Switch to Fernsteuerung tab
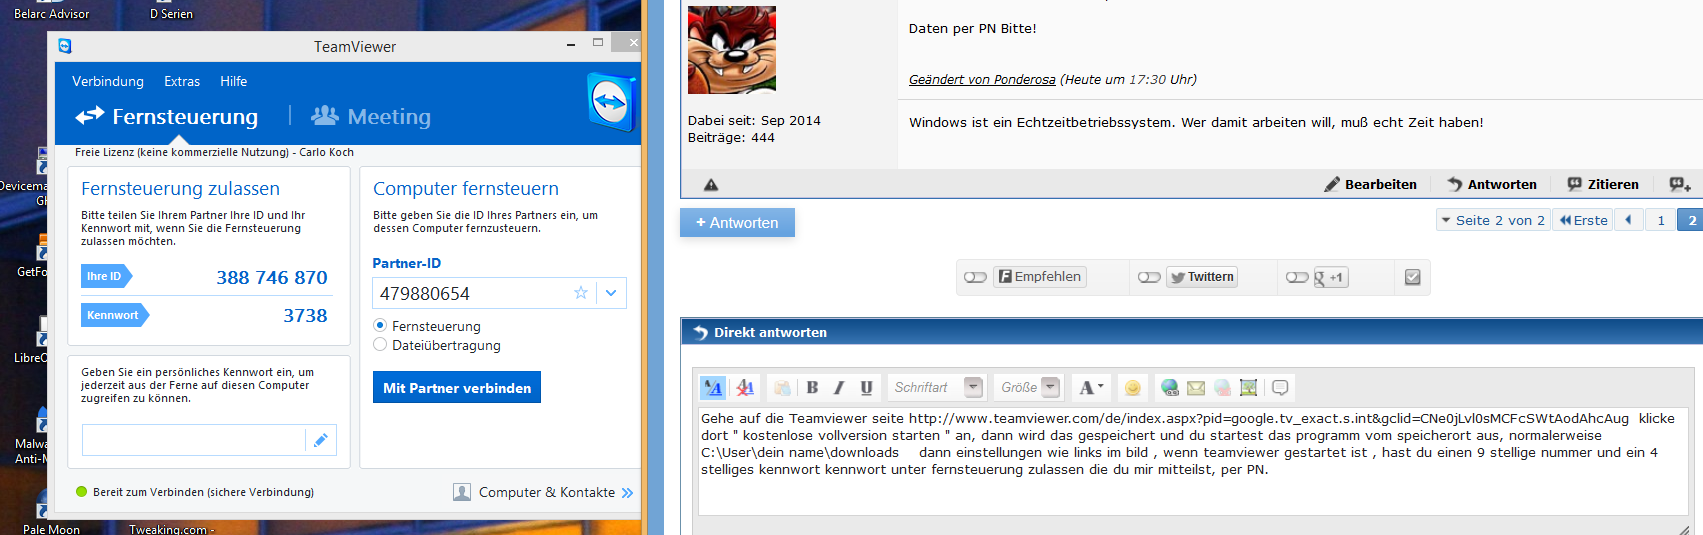This screenshot has width=1703, height=535. pos(167,116)
